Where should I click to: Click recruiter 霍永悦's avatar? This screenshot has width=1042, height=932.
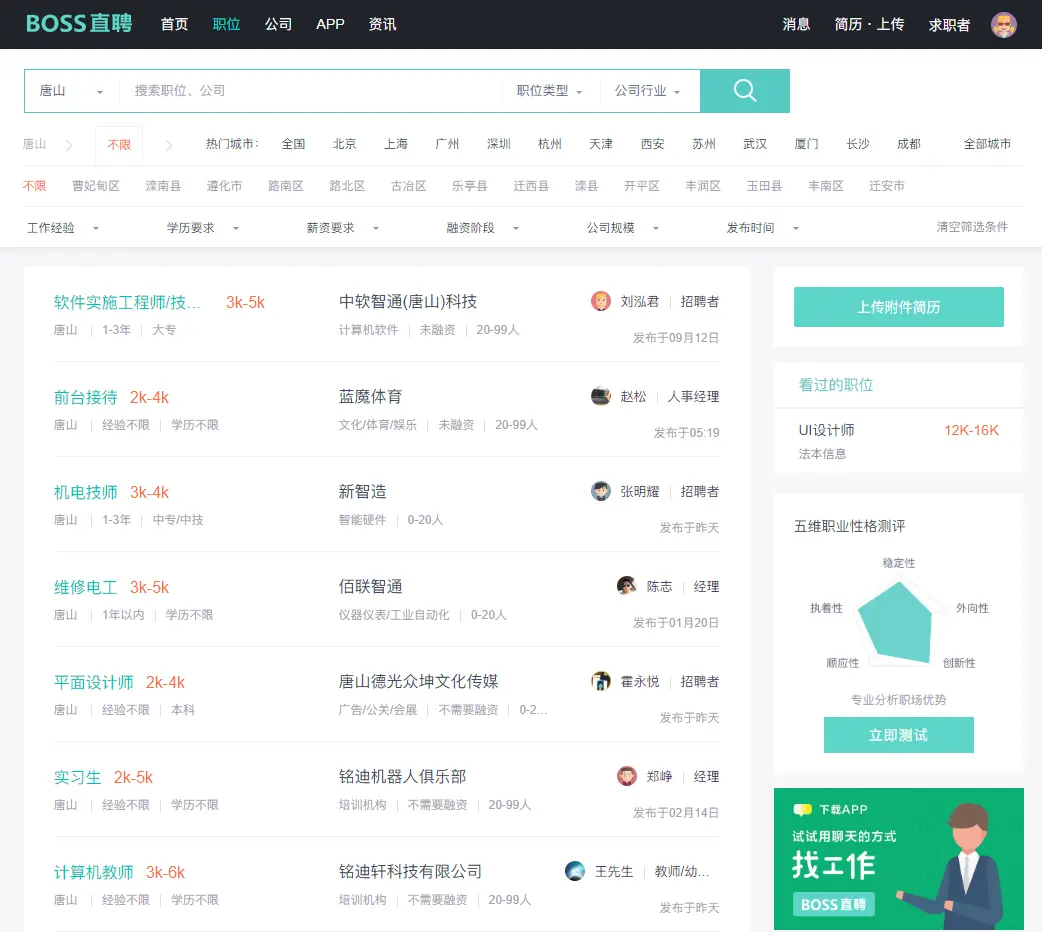tap(601, 681)
